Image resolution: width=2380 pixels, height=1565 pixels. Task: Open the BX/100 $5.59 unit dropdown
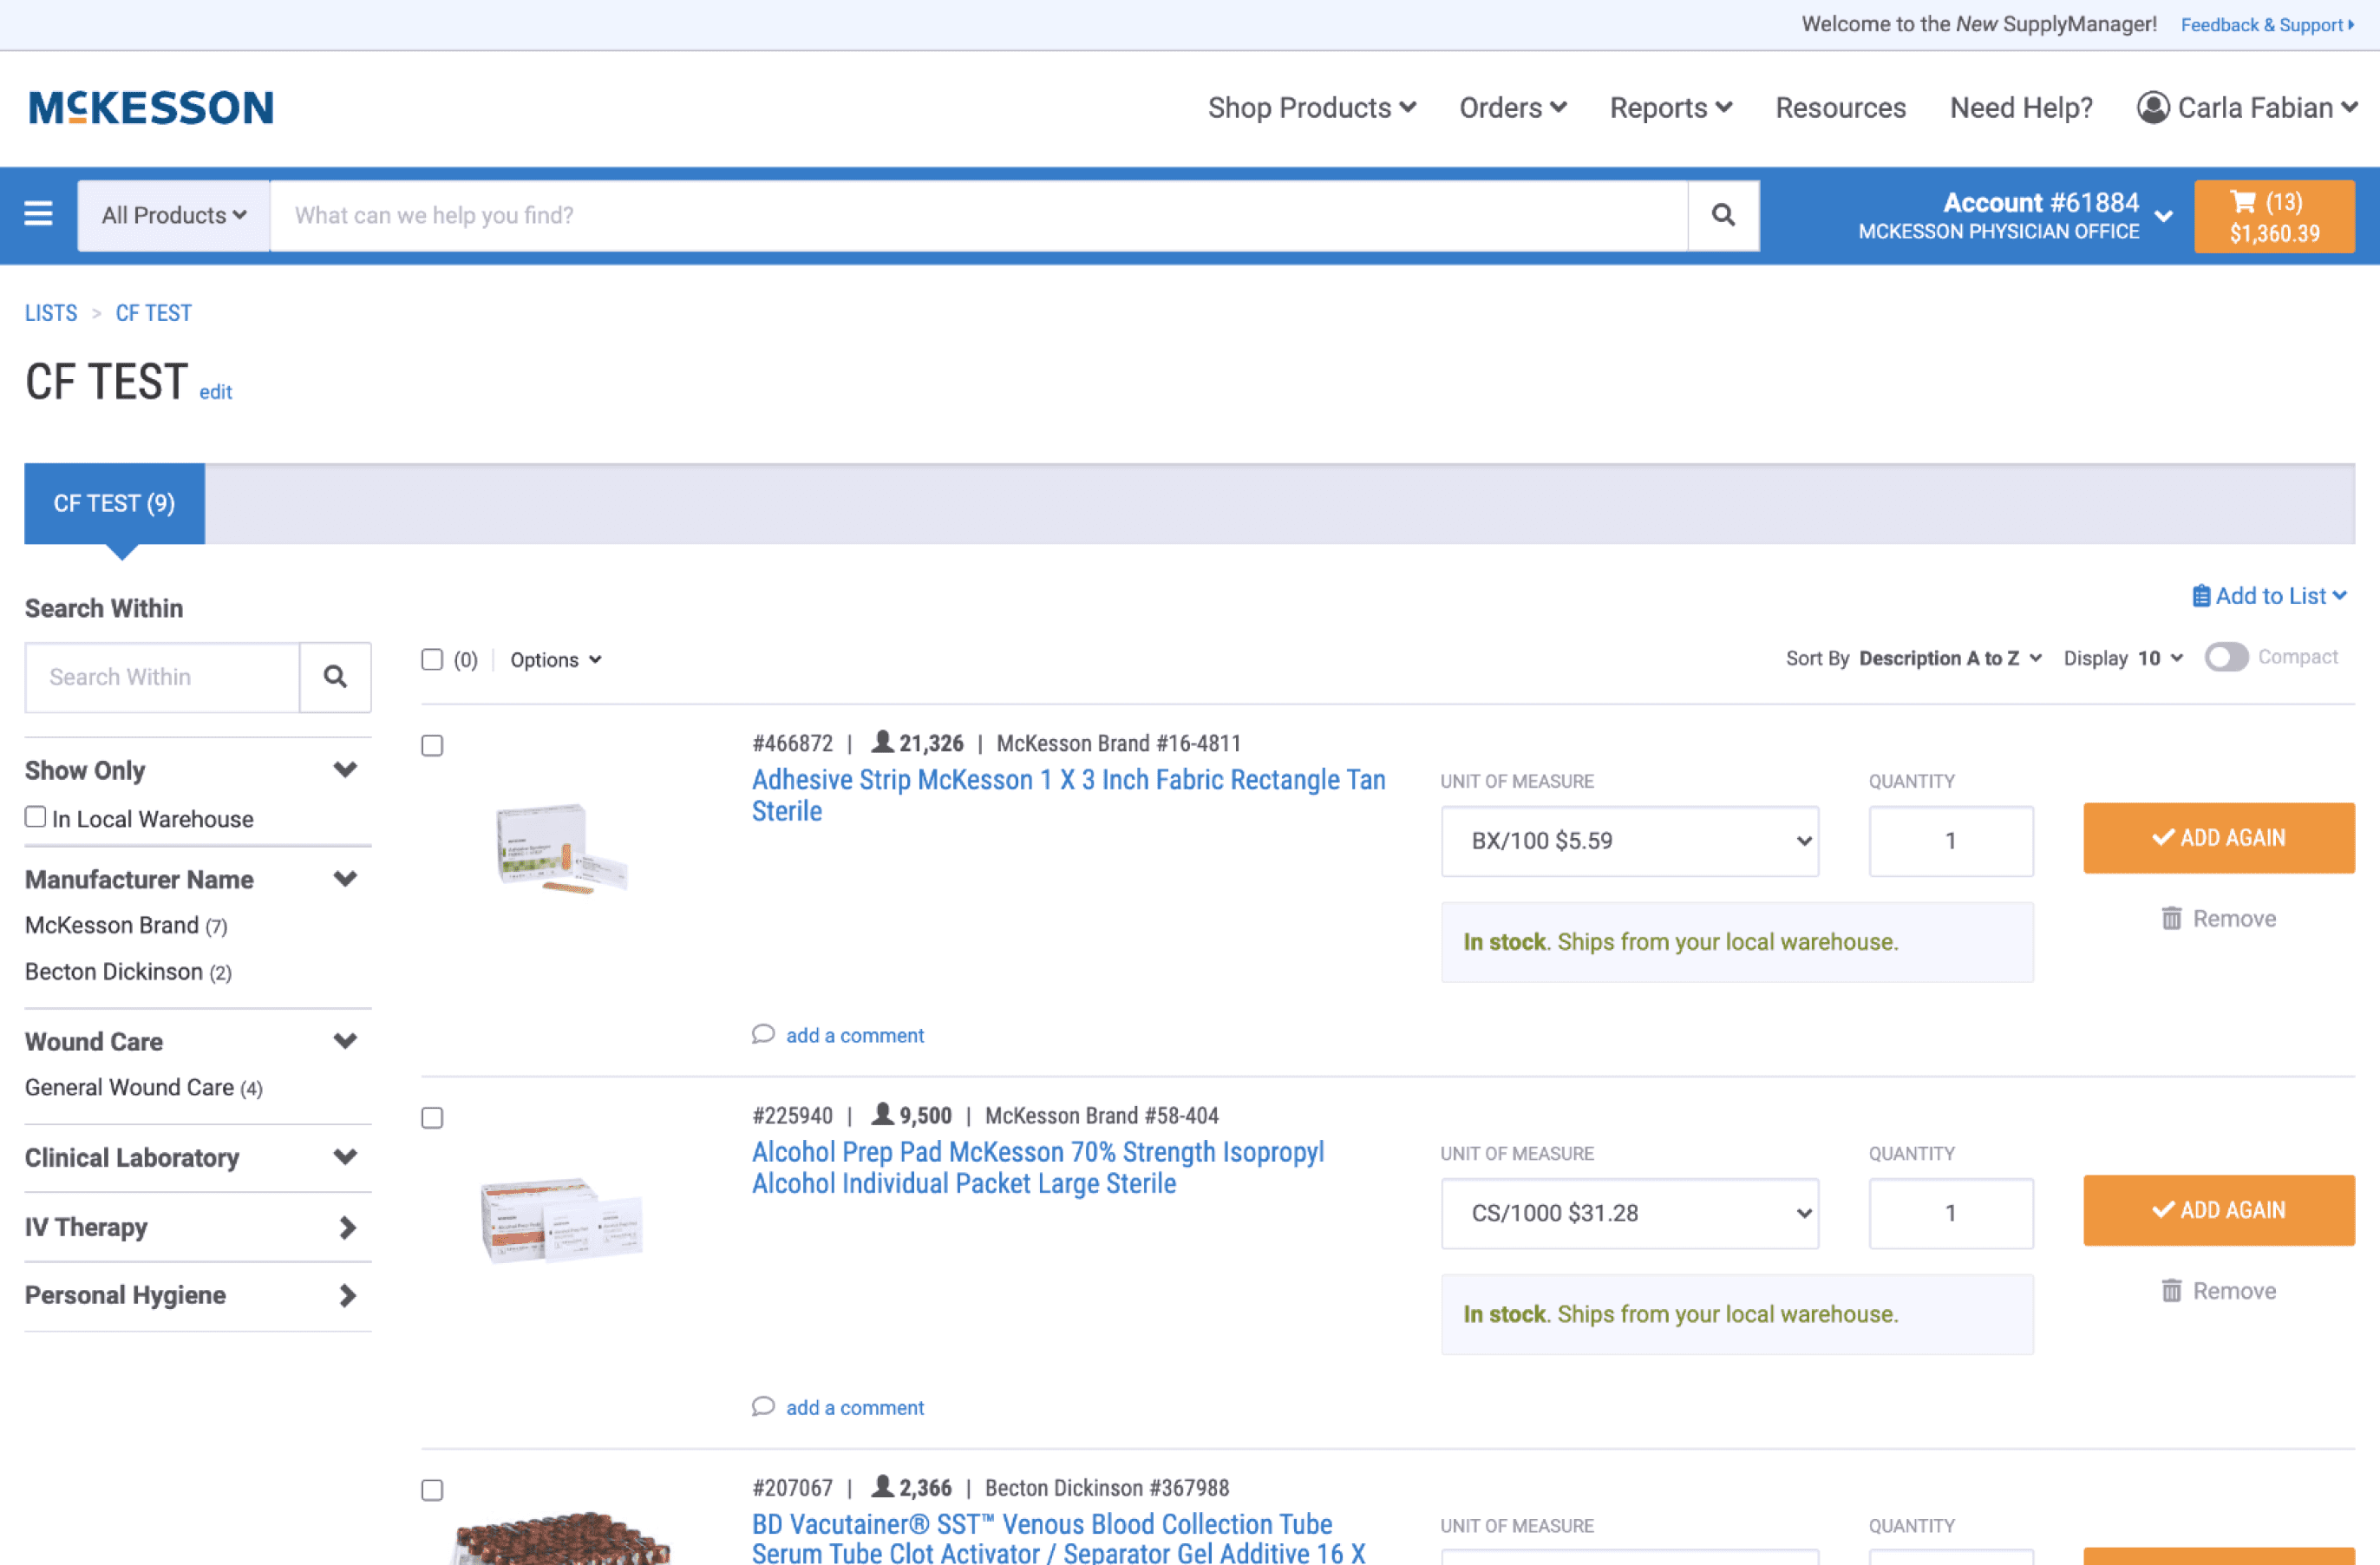coord(1629,841)
